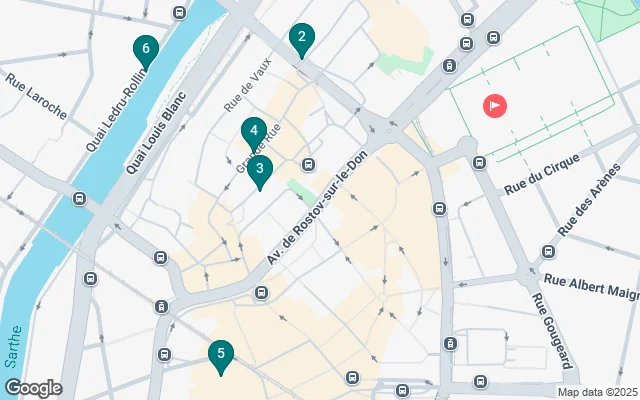Click the Av. de Rostov-sur-le-Don label
This screenshot has height=400, width=640.
(318, 207)
